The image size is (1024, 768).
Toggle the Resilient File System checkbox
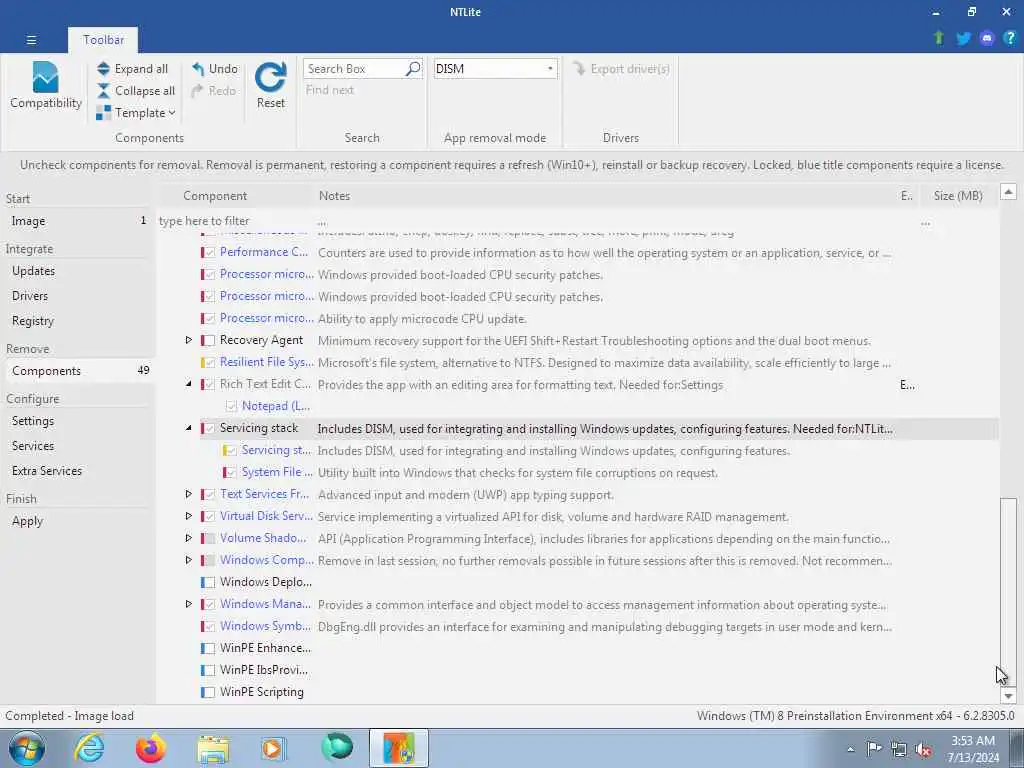210,362
